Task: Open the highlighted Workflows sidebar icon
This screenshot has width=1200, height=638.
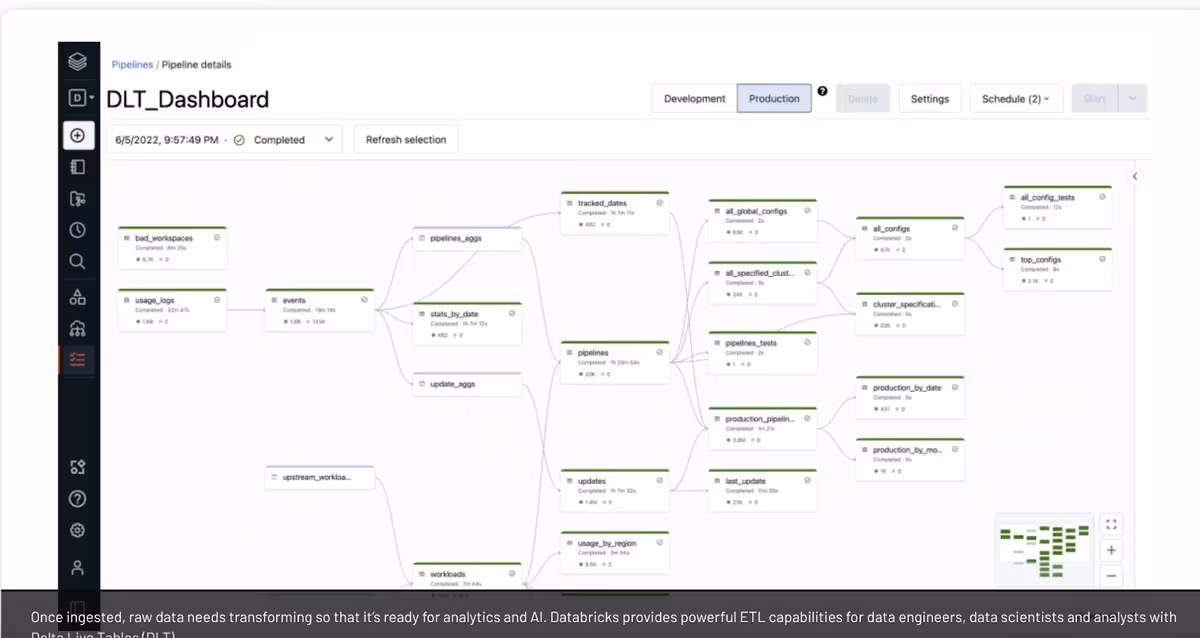Action: tap(77, 359)
